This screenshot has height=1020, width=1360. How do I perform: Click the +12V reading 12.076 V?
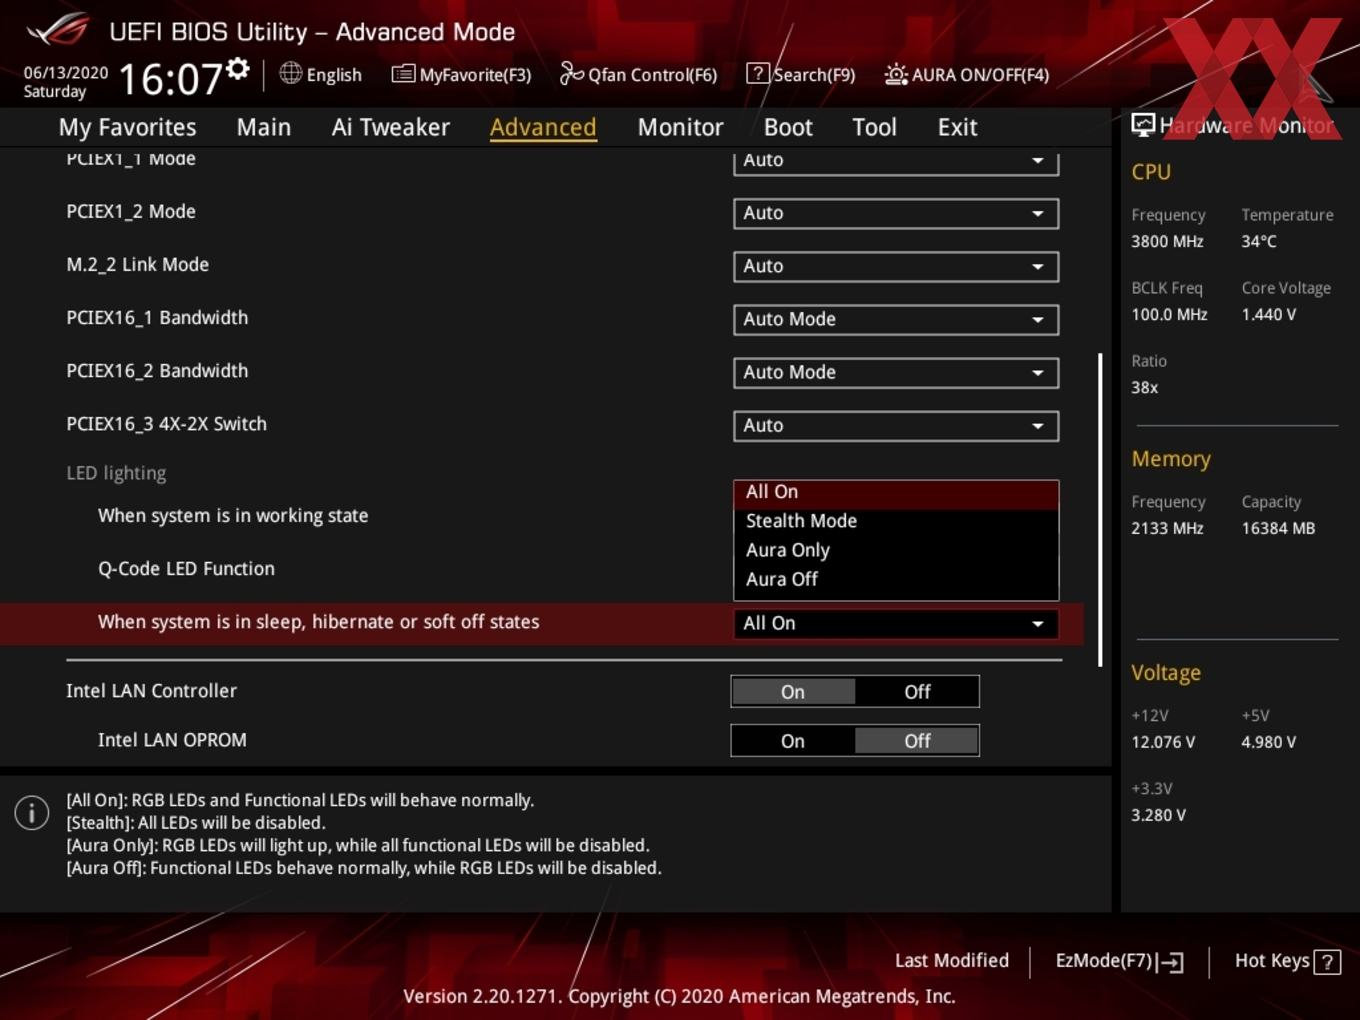point(1163,742)
